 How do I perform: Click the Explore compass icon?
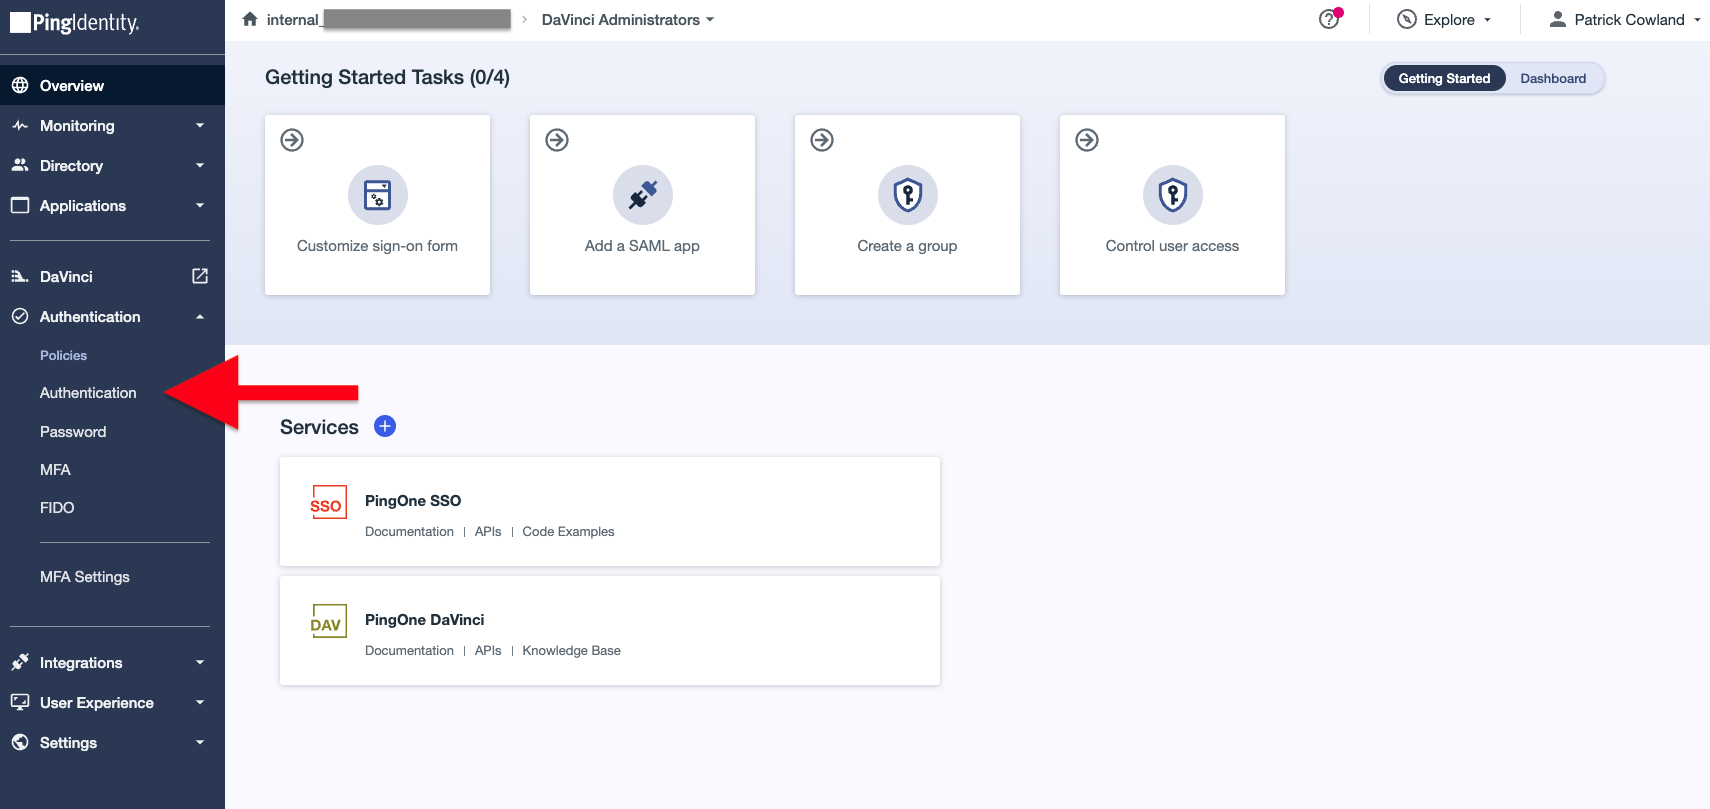tap(1407, 19)
